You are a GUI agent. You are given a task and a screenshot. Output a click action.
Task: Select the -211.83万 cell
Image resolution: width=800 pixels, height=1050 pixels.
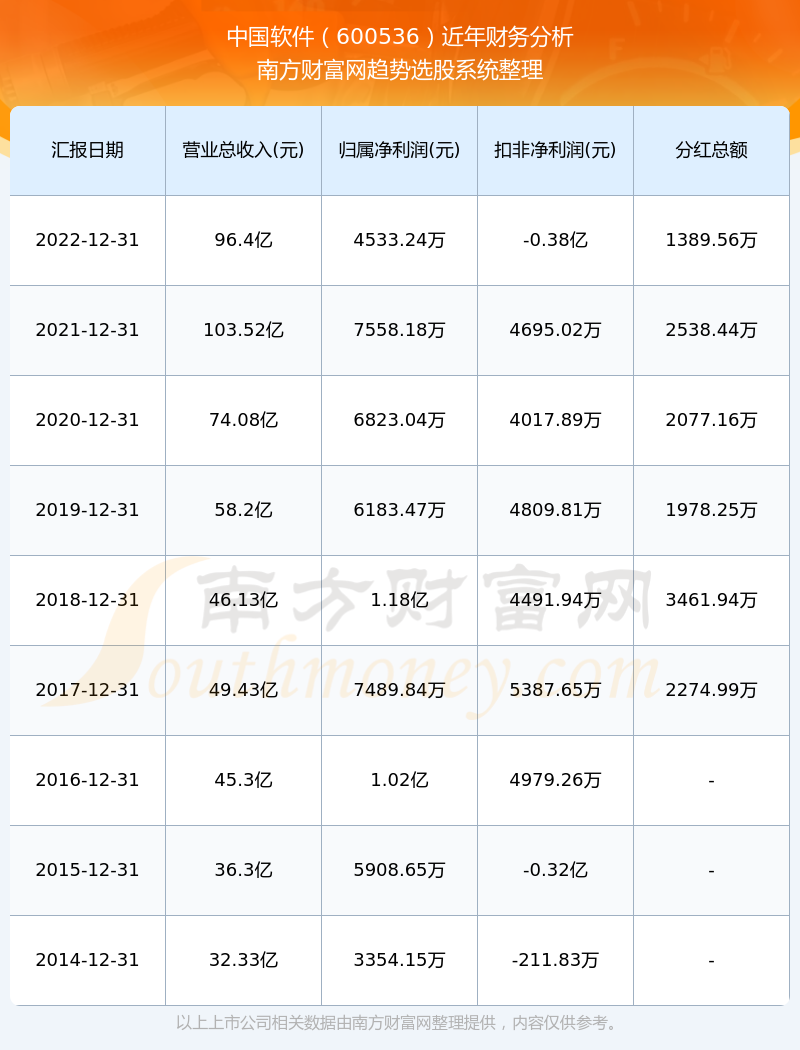pos(556,960)
